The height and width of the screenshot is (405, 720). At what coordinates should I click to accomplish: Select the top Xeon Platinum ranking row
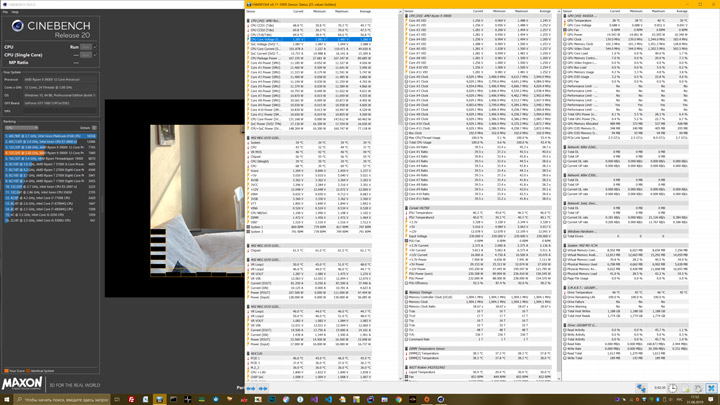pyautogui.click(x=51, y=136)
